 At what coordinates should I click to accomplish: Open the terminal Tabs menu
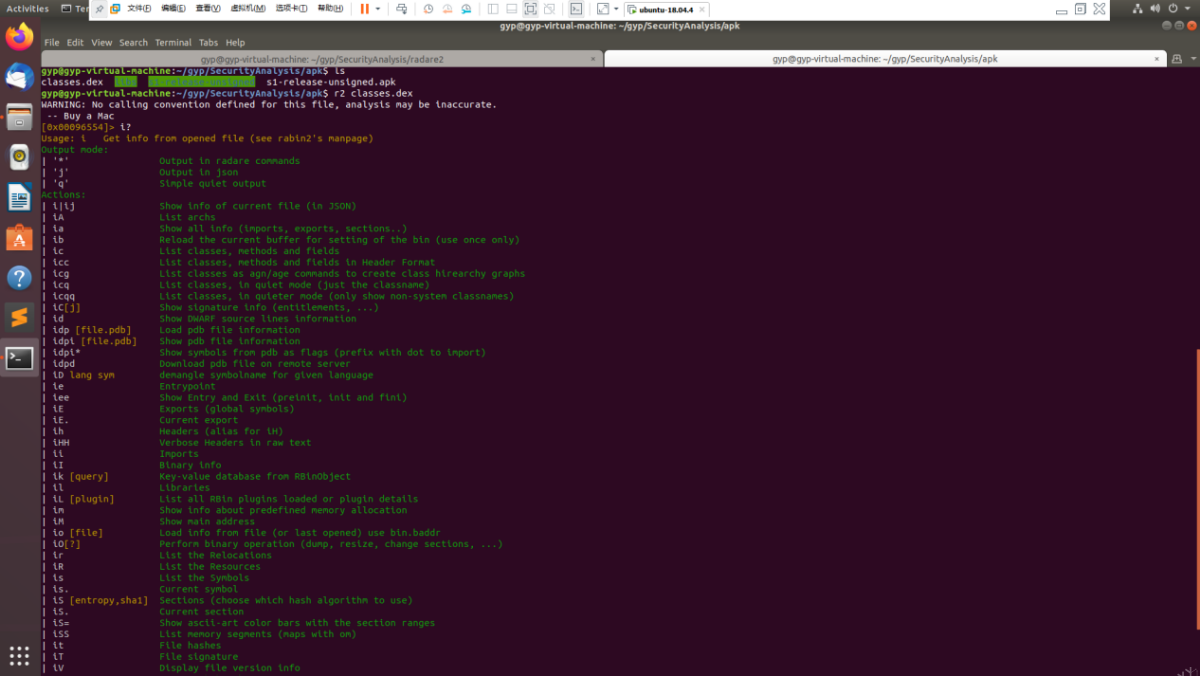[x=208, y=43]
